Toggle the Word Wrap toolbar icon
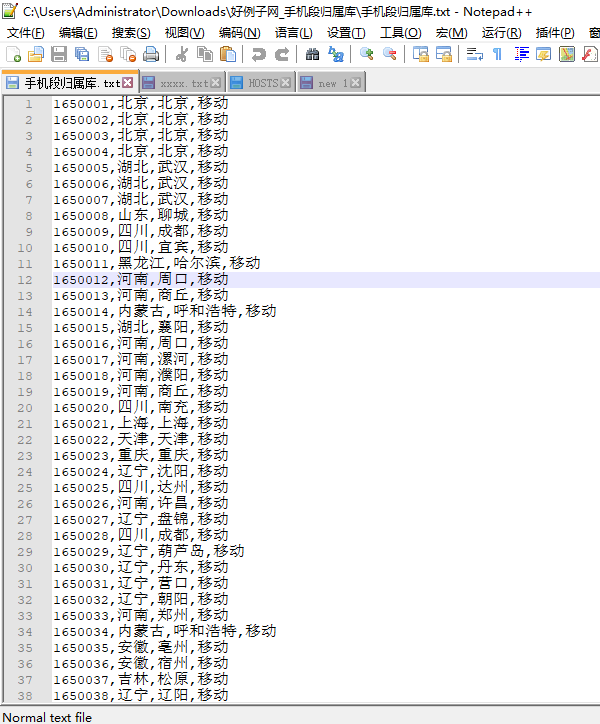600x724 pixels. [474, 54]
